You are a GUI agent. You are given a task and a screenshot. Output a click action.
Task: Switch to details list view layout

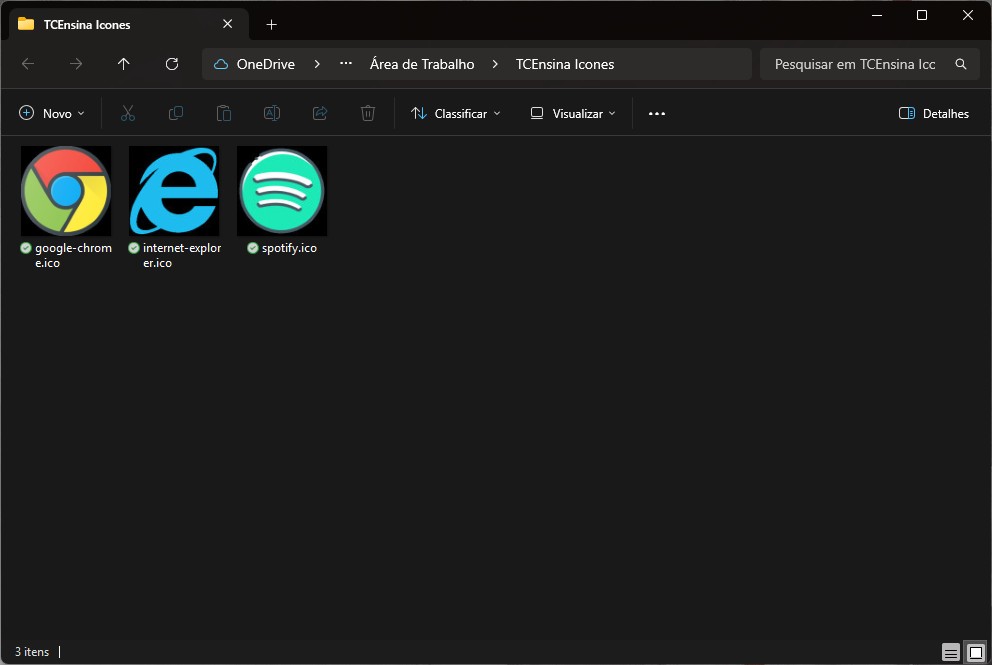[951, 652]
